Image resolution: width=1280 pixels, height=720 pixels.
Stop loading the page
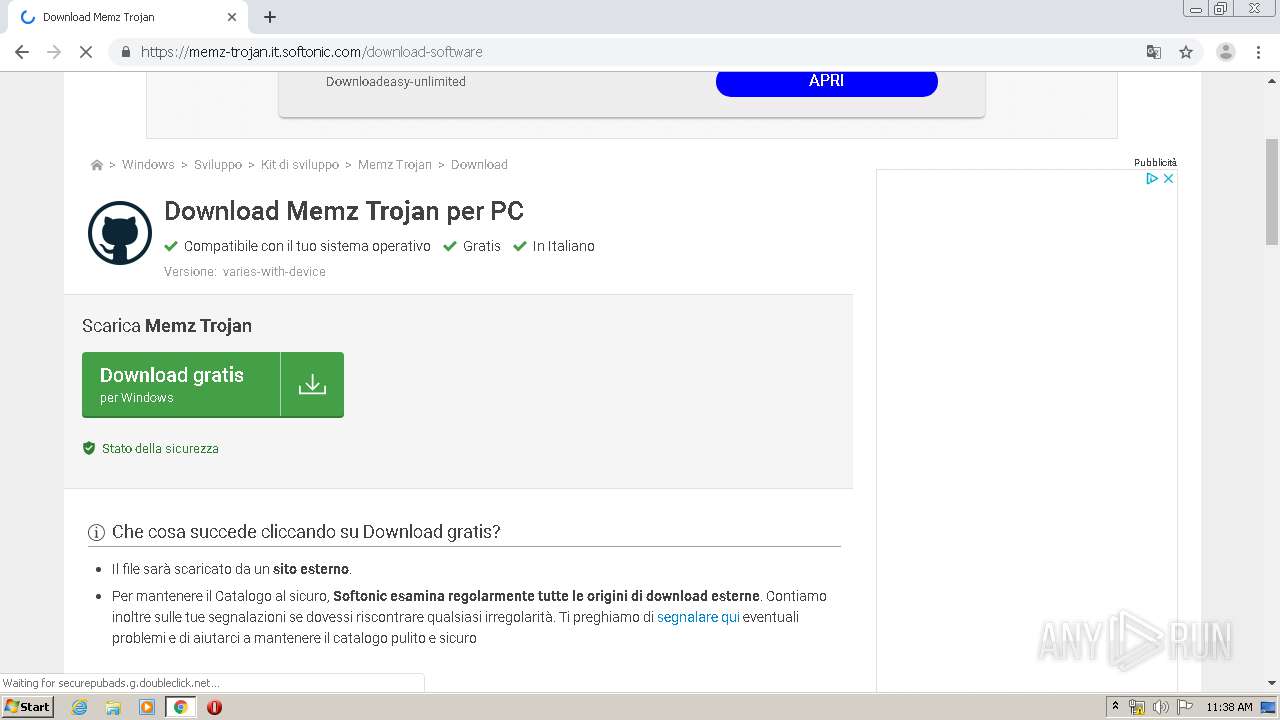tap(86, 52)
